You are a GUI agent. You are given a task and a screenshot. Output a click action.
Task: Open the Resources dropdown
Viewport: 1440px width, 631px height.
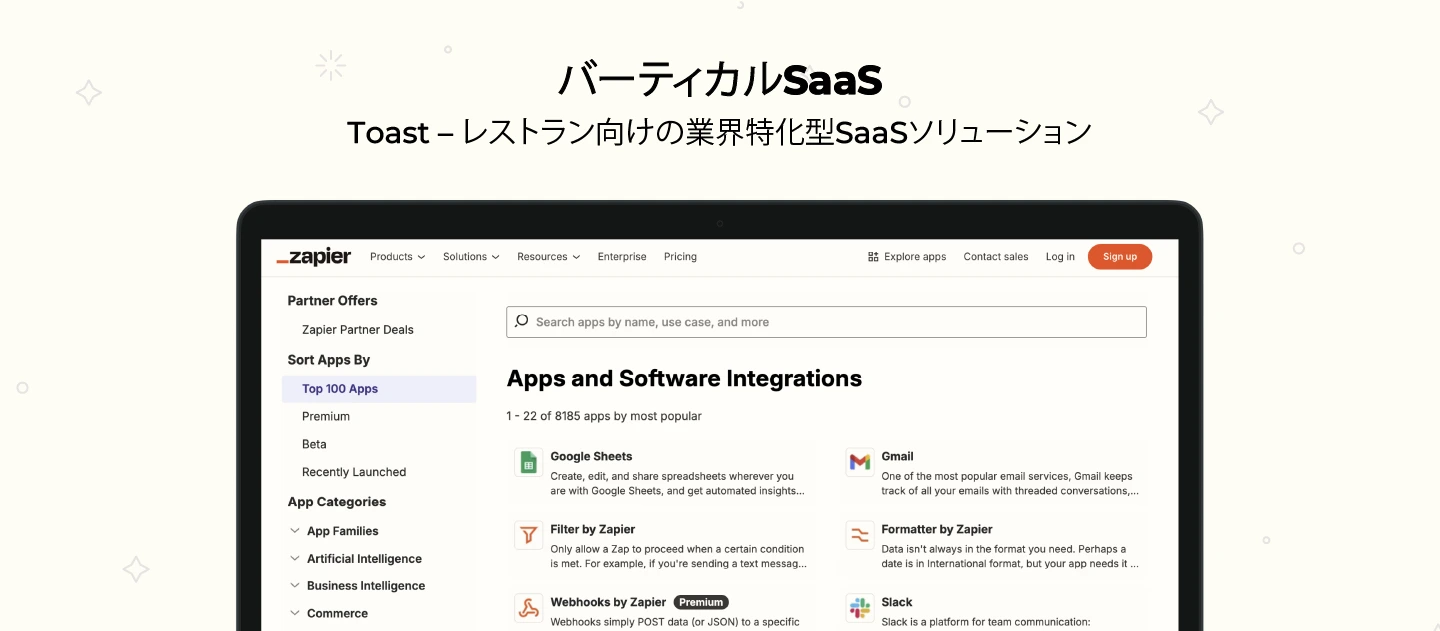548,257
